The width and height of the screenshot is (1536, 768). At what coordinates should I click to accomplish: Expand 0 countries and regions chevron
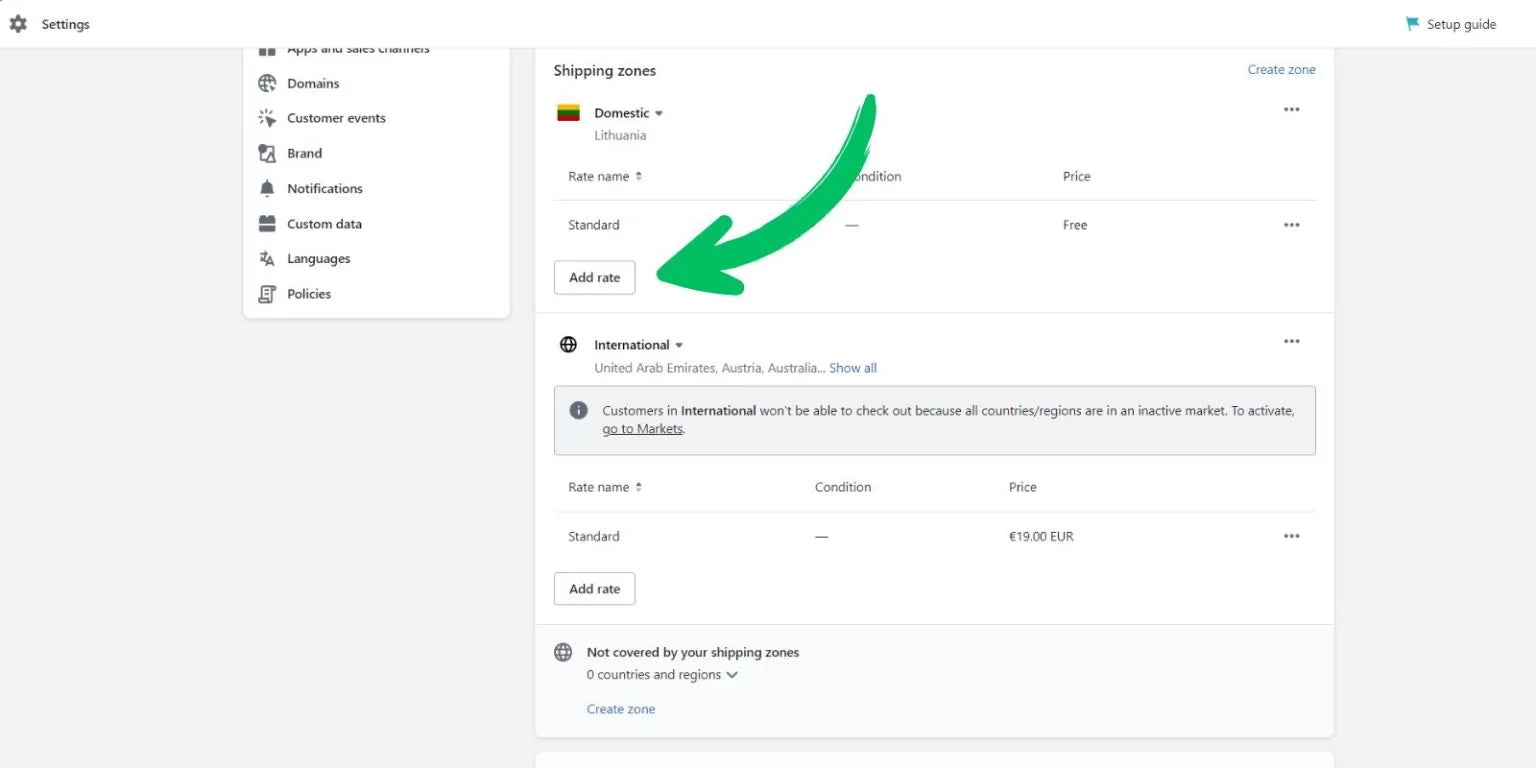[x=732, y=675]
